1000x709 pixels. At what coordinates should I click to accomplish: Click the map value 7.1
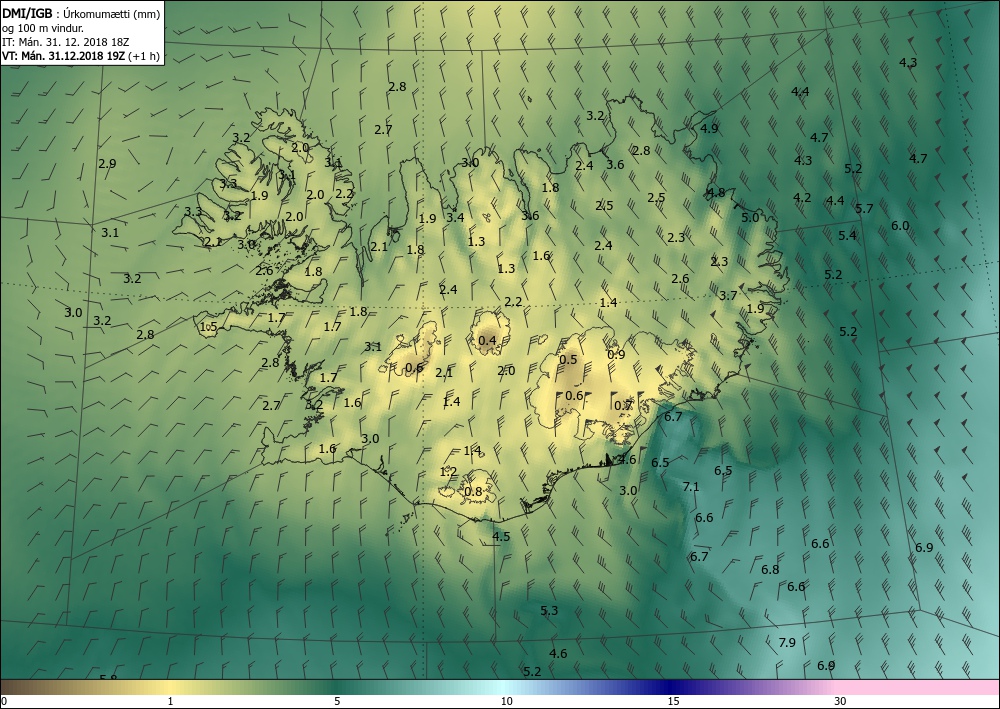(x=691, y=486)
